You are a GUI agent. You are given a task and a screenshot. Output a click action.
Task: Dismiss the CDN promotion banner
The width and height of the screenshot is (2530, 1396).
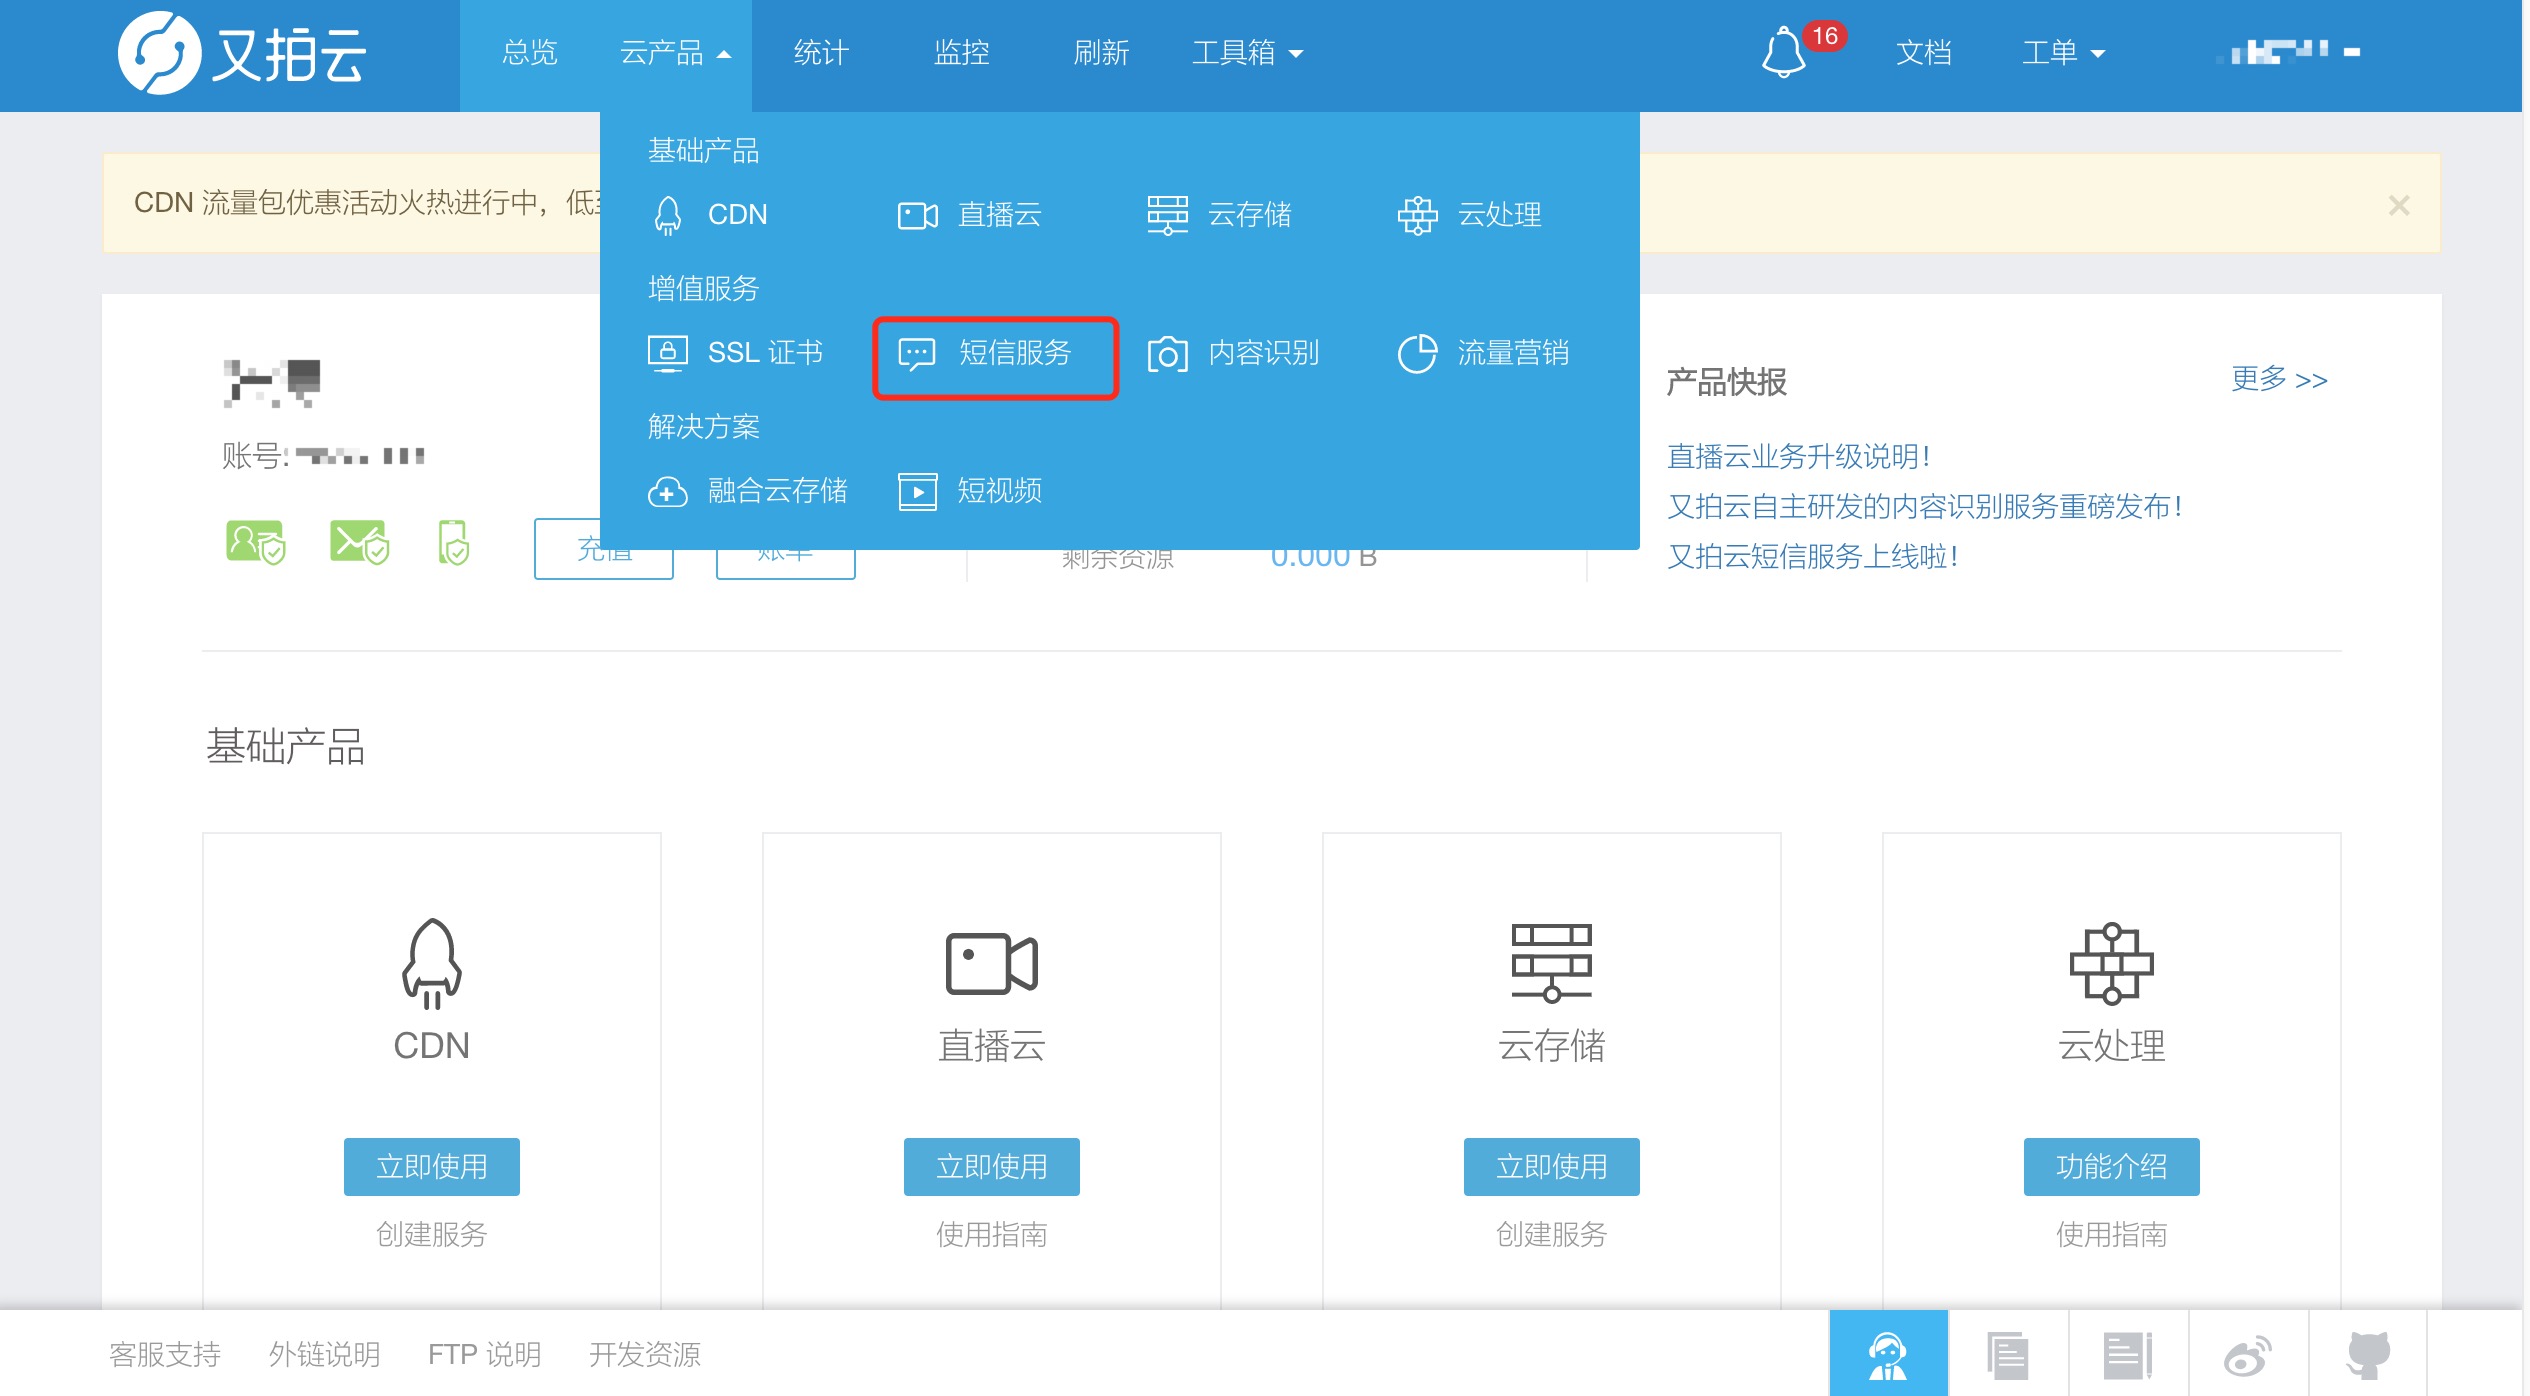[x=2398, y=205]
